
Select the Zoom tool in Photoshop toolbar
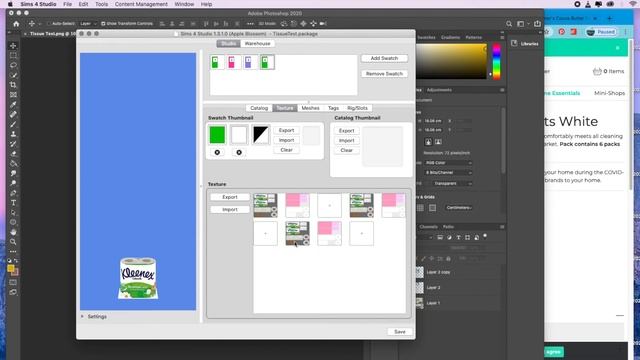click(x=13, y=242)
